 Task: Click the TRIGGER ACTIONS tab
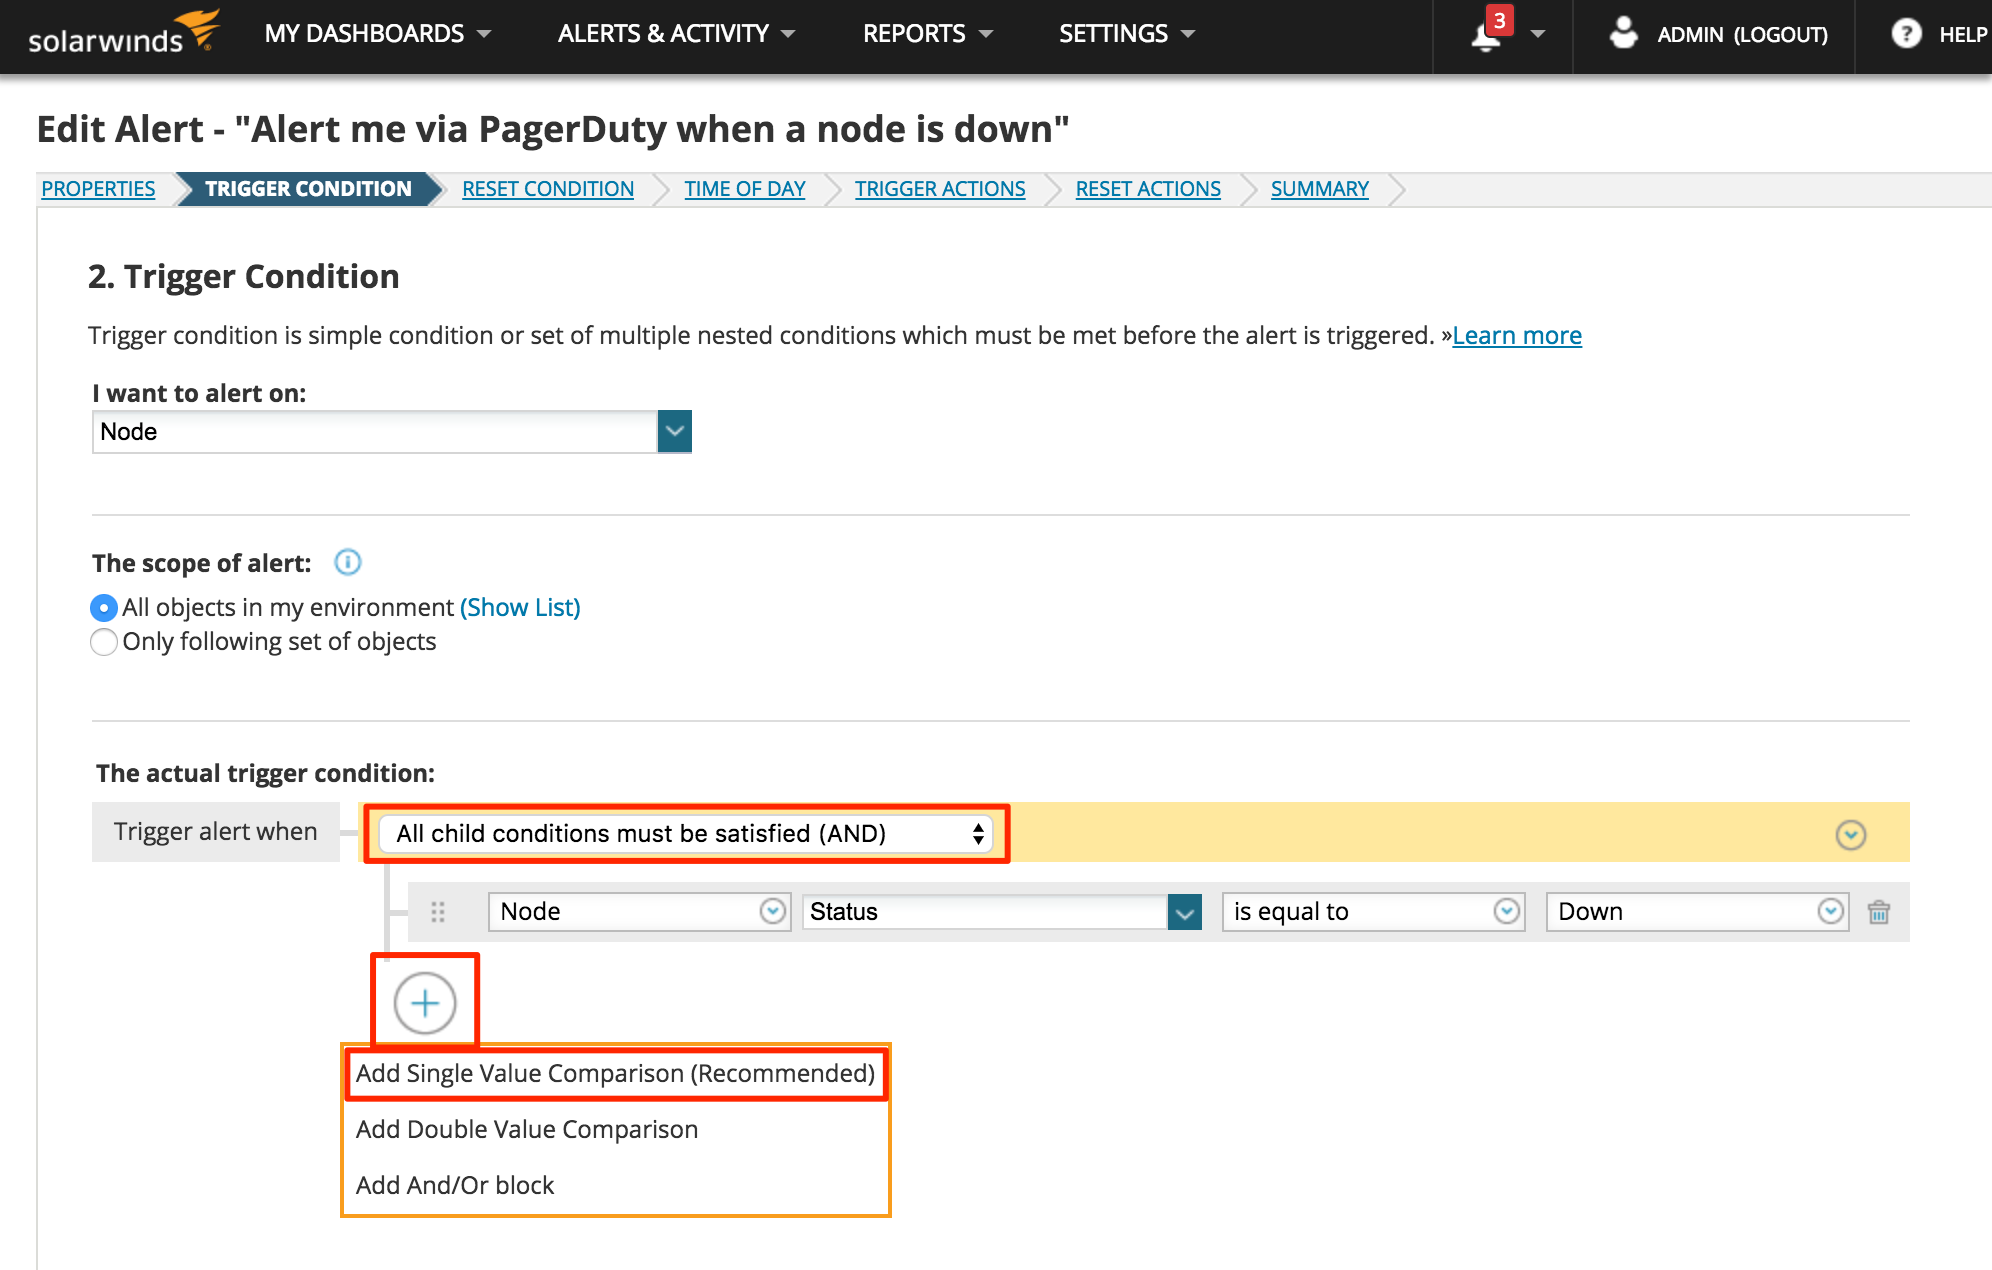[941, 189]
